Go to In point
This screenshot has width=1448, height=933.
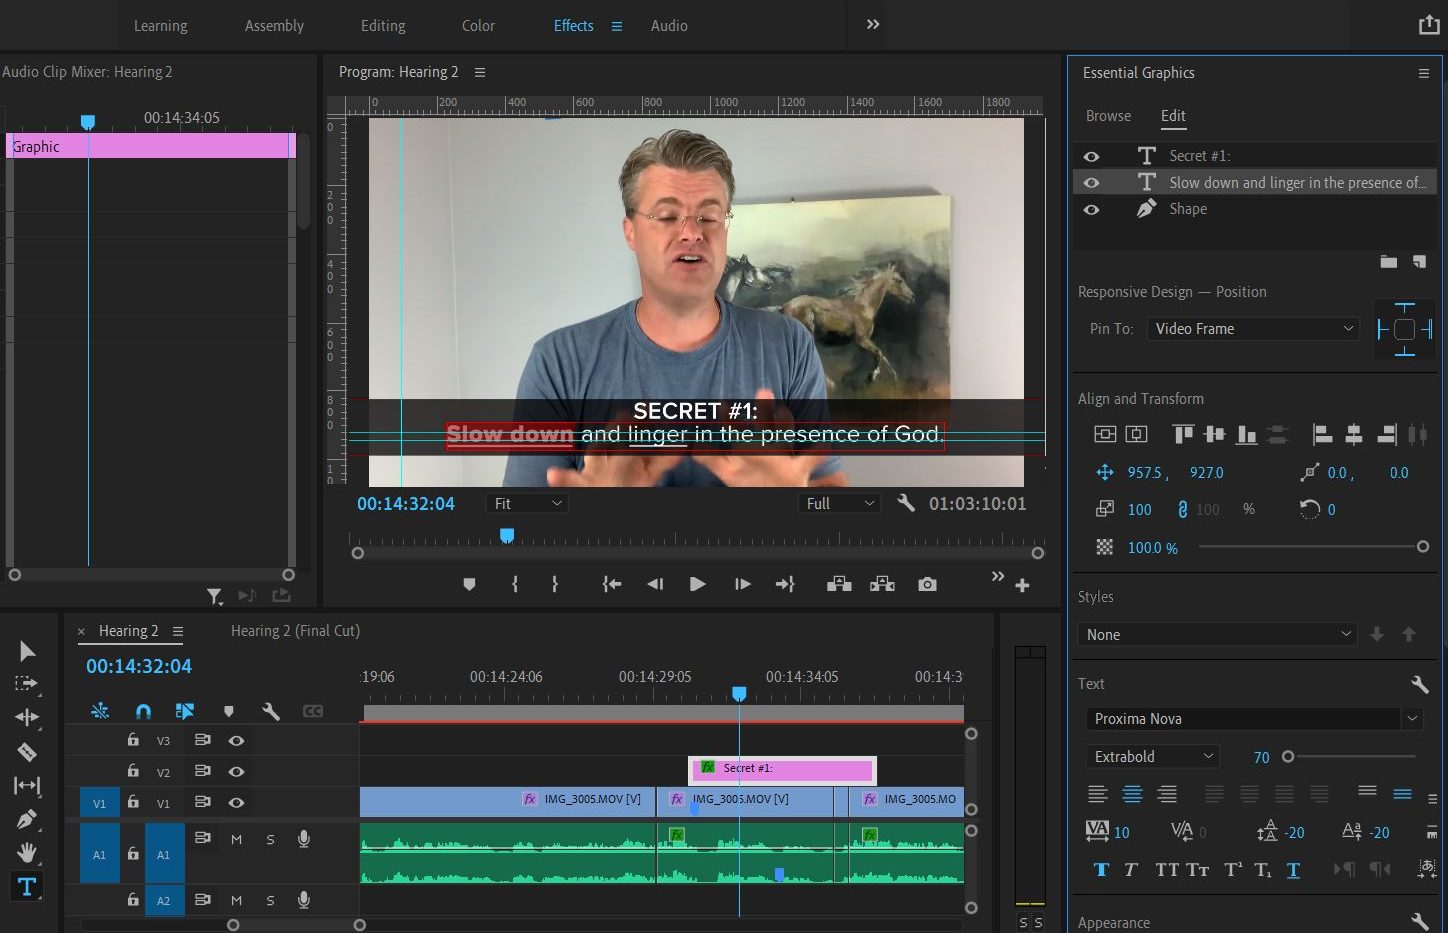(612, 584)
